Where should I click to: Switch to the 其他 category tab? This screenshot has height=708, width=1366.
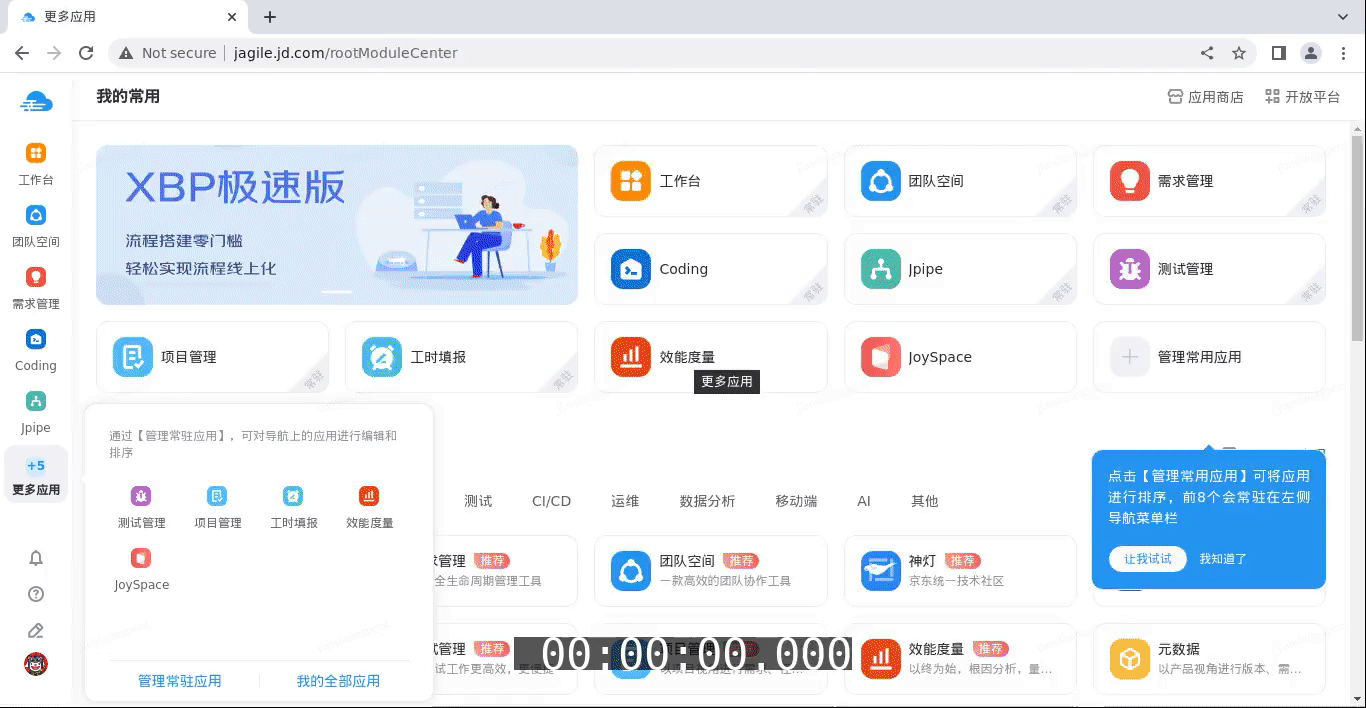tap(925, 501)
